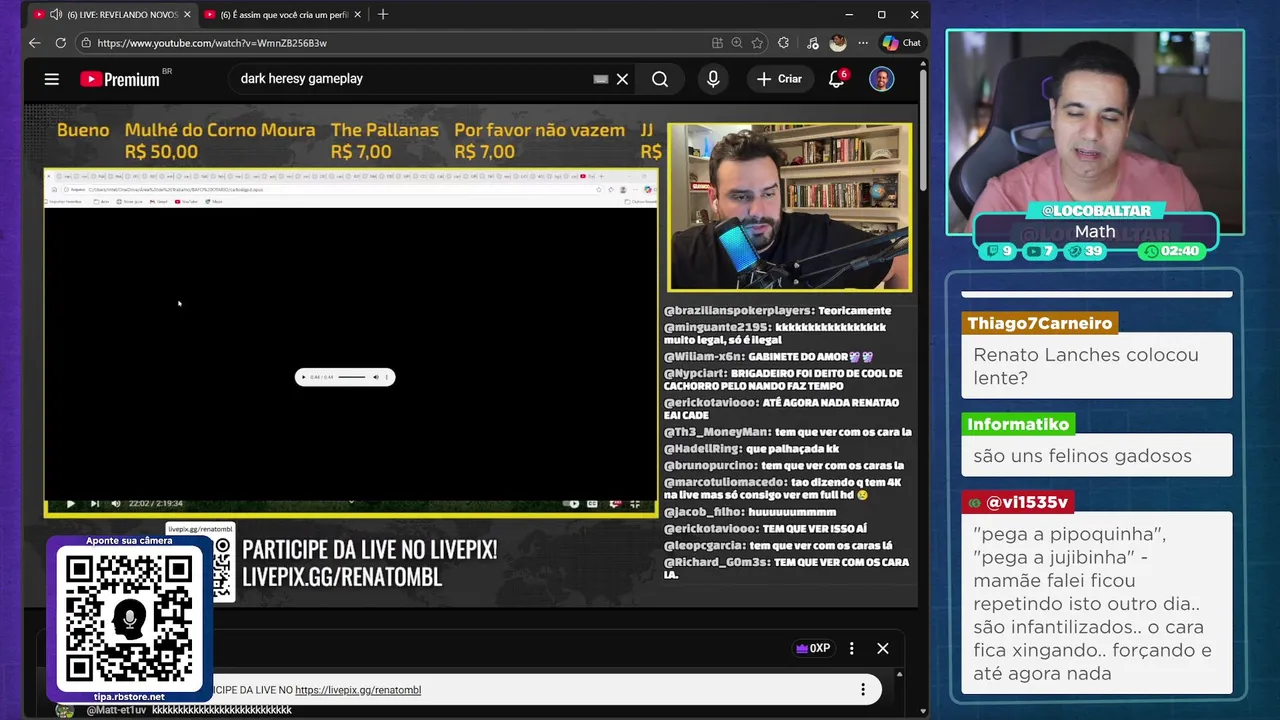Open live chat options three-dot menu
The image size is (1280, 720).
(x=852, y=648)
